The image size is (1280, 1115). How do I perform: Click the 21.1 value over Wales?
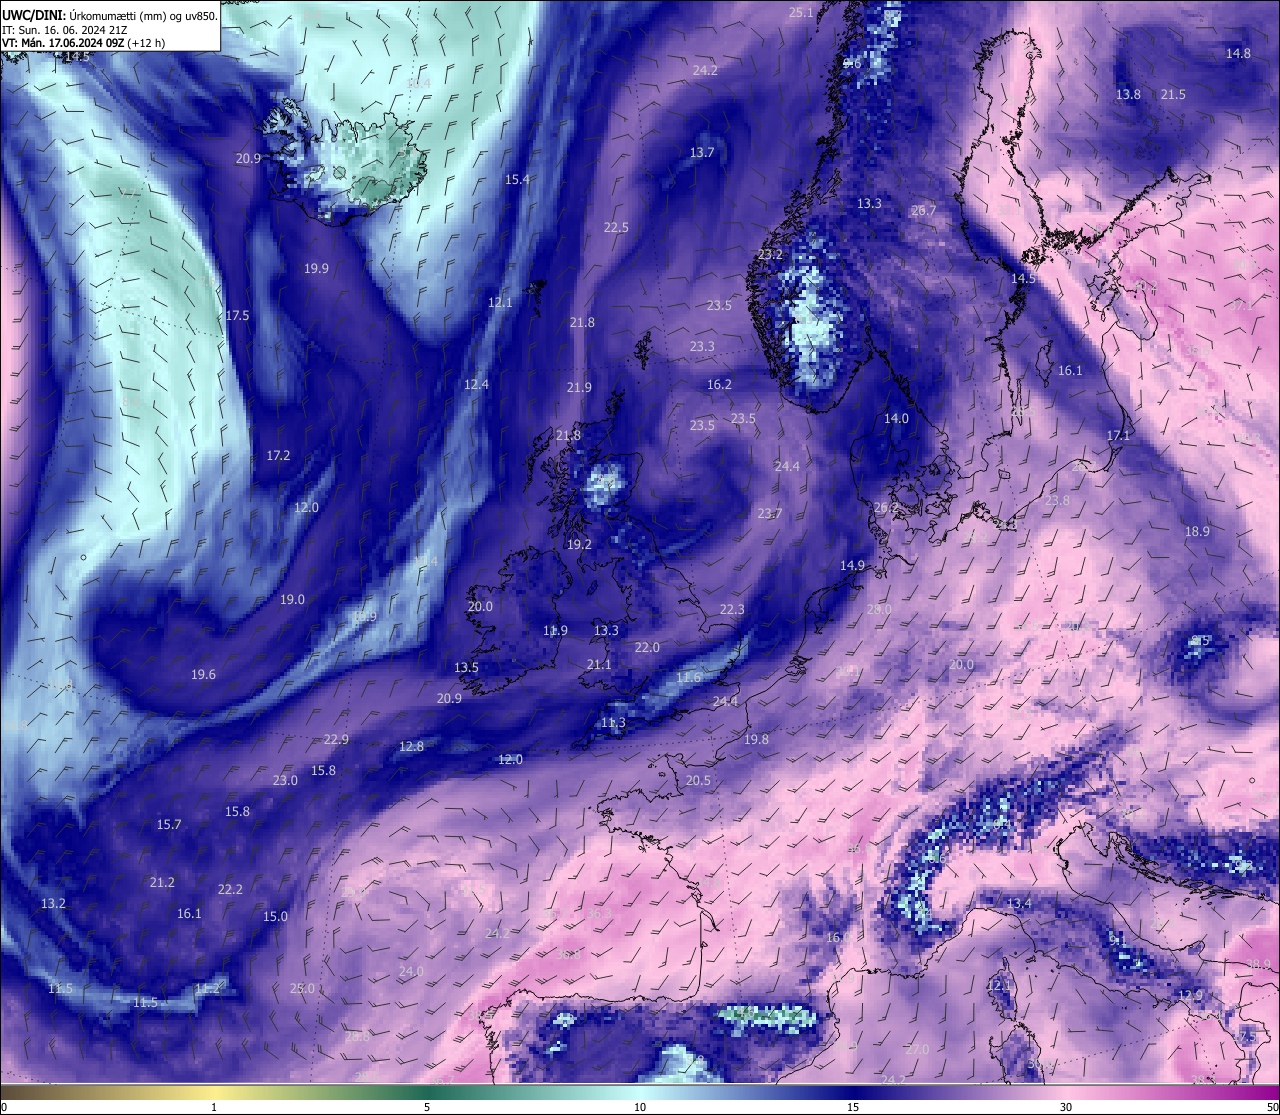coord(599,664)
